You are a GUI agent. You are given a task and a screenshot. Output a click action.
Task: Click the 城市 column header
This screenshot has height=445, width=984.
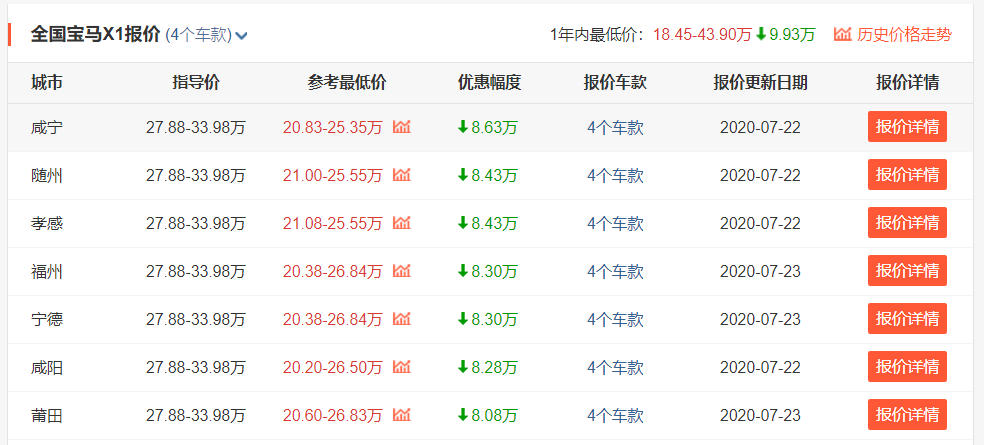tap(46, 83)
